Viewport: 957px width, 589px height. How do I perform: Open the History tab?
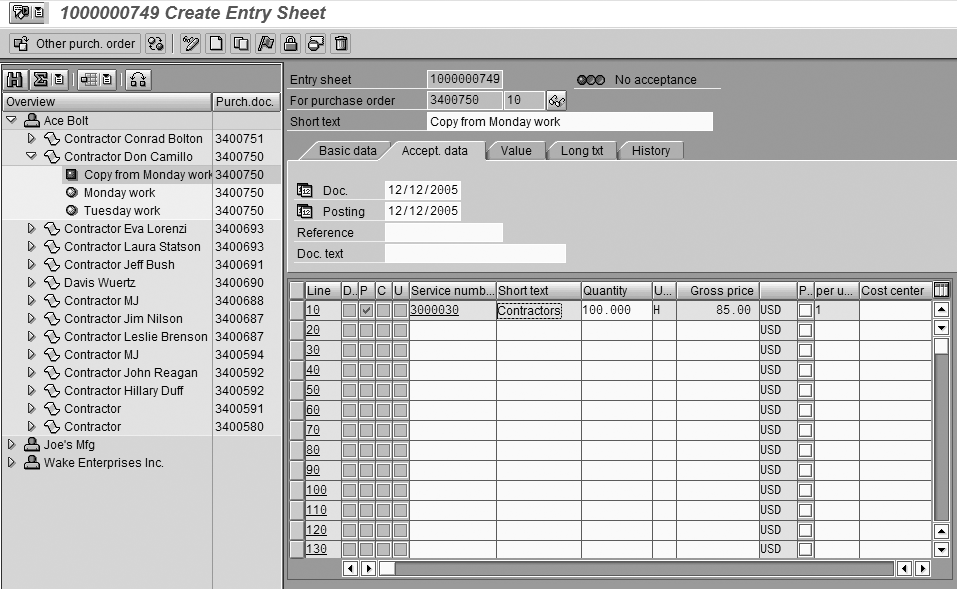[650, 150]
